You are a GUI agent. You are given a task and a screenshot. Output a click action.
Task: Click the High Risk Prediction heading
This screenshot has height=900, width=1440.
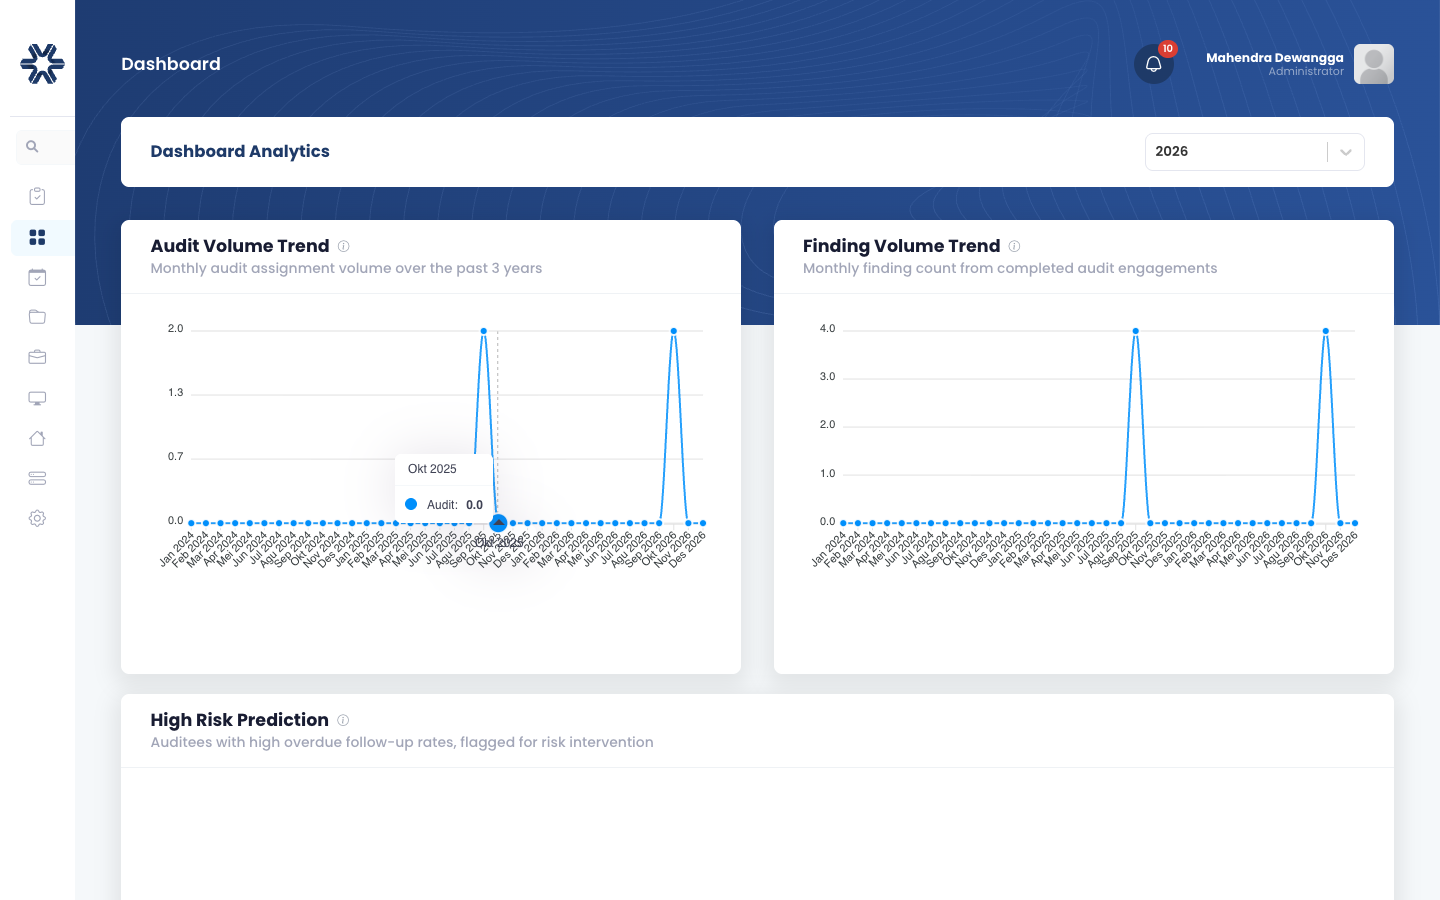(x=239, y=720)
